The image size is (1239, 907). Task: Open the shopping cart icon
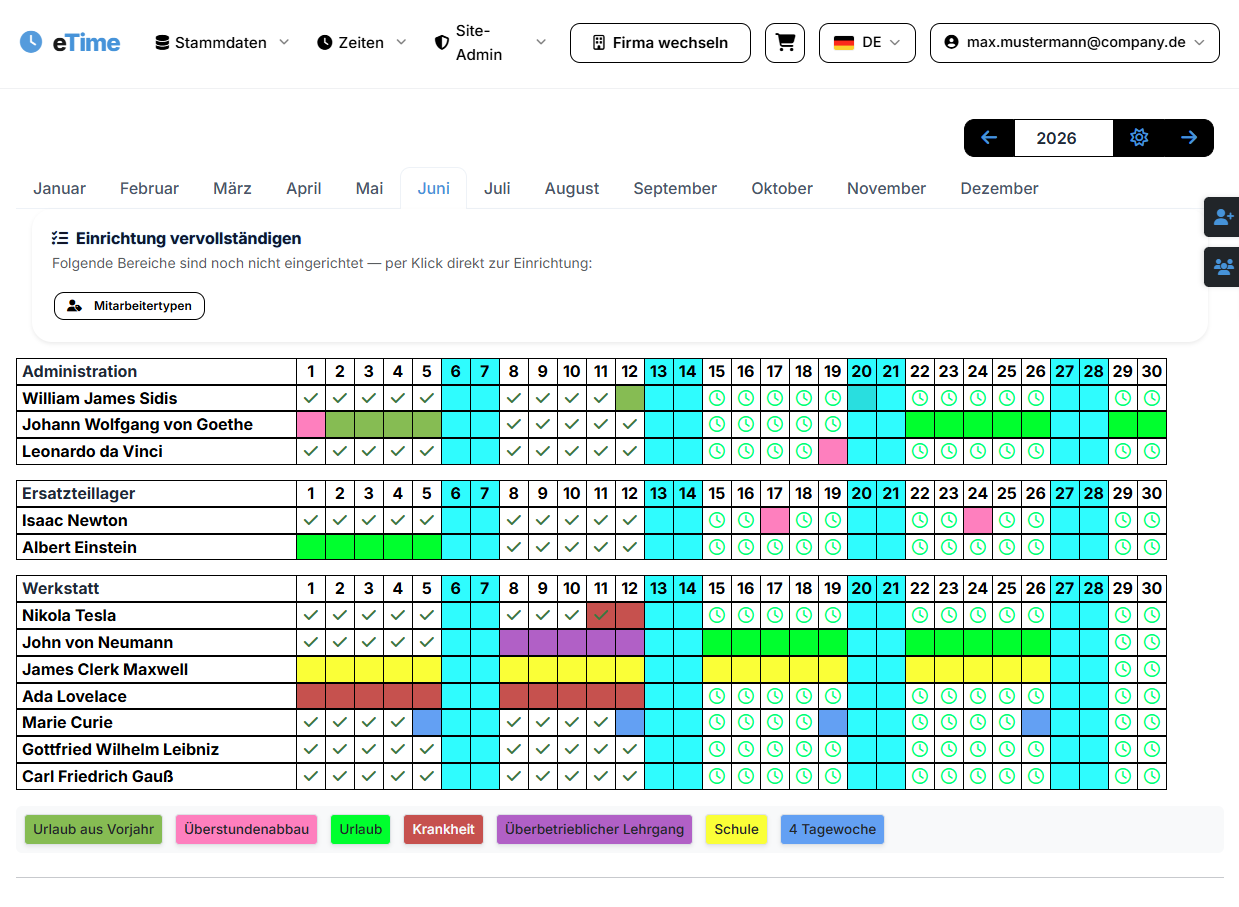785,43
